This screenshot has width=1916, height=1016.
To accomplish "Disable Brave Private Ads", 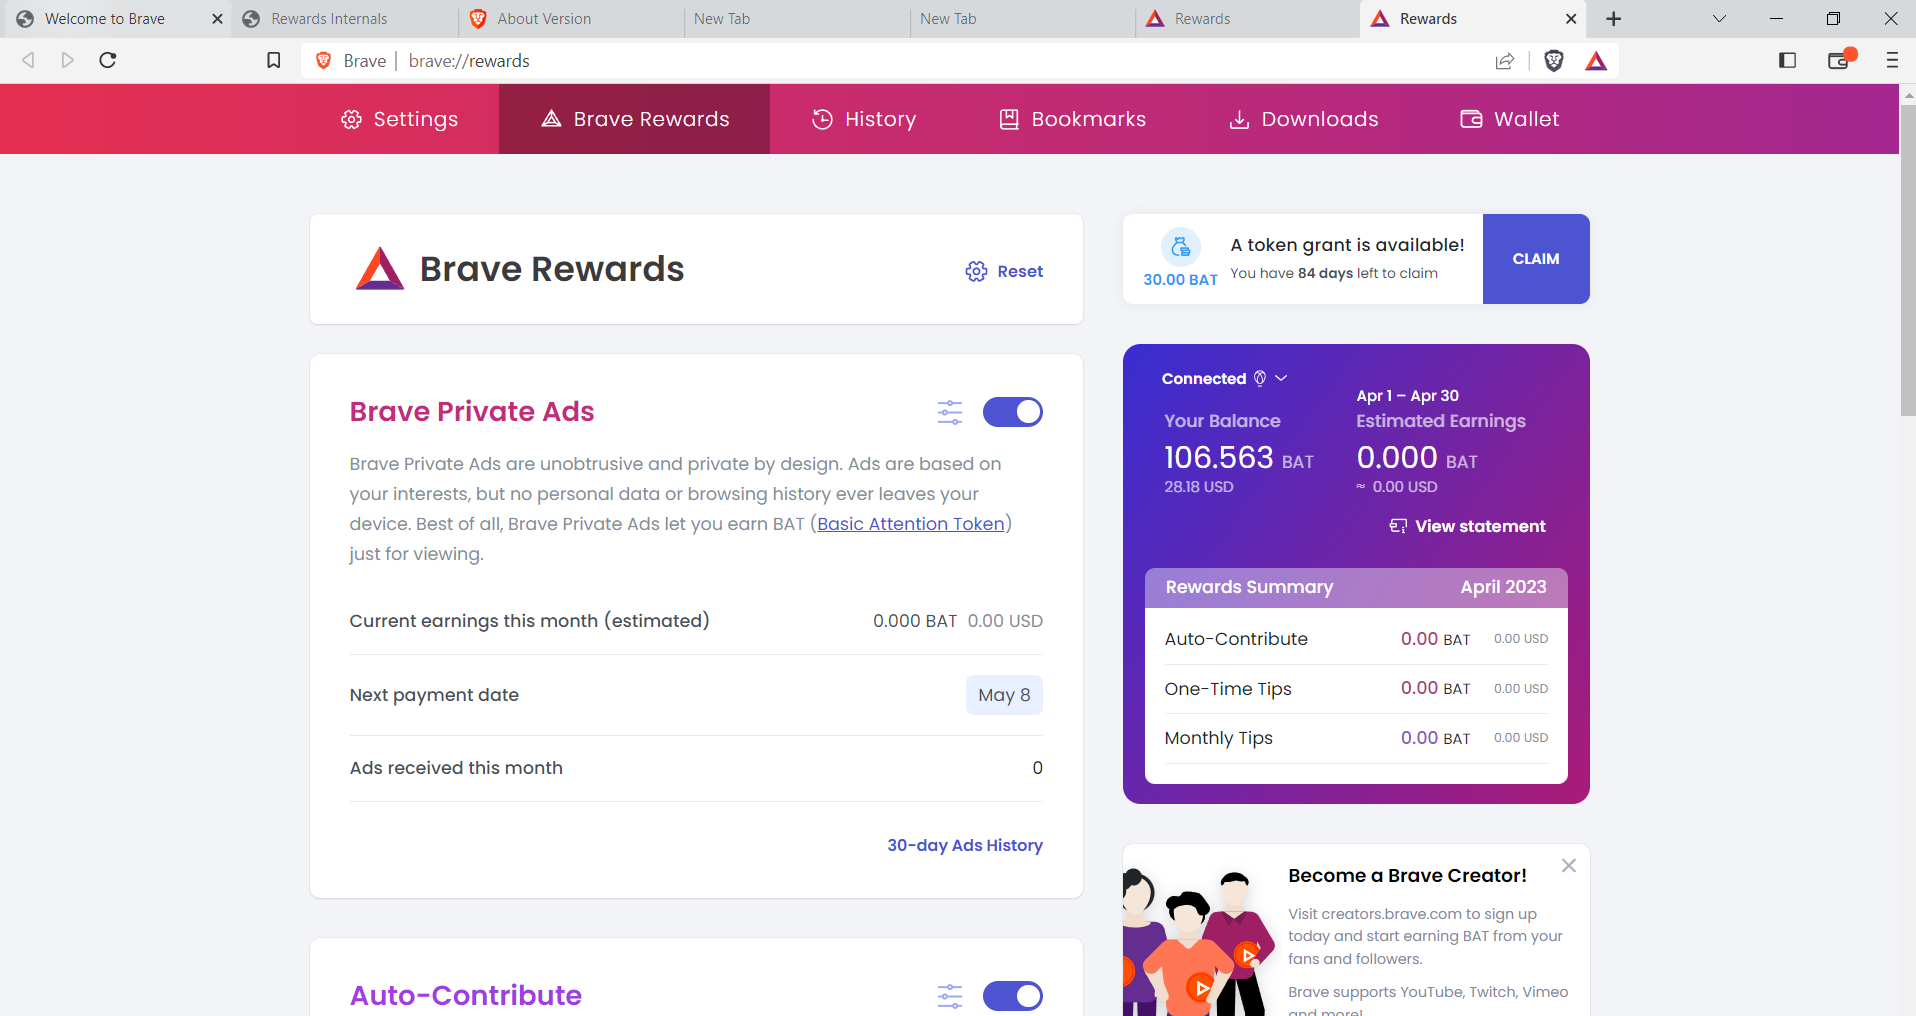I will tap(1013, 411).
